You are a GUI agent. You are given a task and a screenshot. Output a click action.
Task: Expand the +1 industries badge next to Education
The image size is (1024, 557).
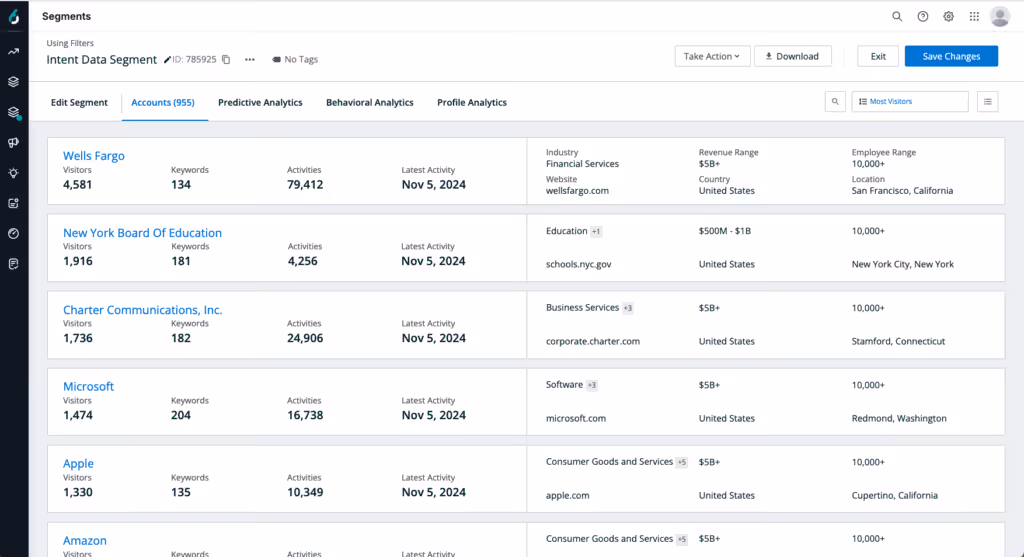[x=596, y=231]
